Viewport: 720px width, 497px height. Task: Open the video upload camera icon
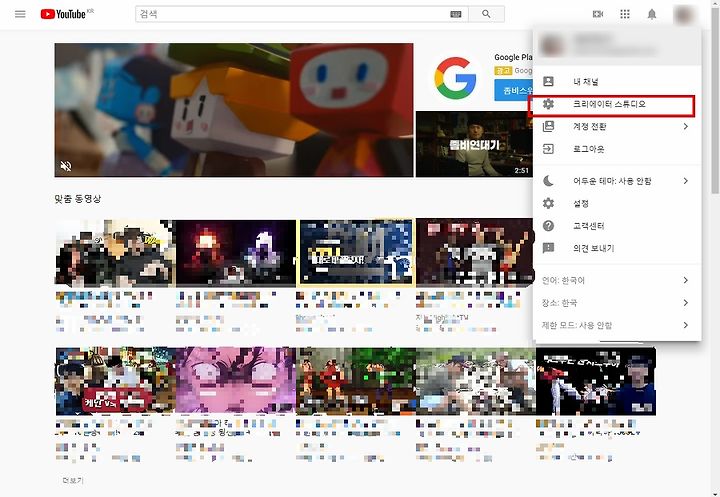click(598, 14)
